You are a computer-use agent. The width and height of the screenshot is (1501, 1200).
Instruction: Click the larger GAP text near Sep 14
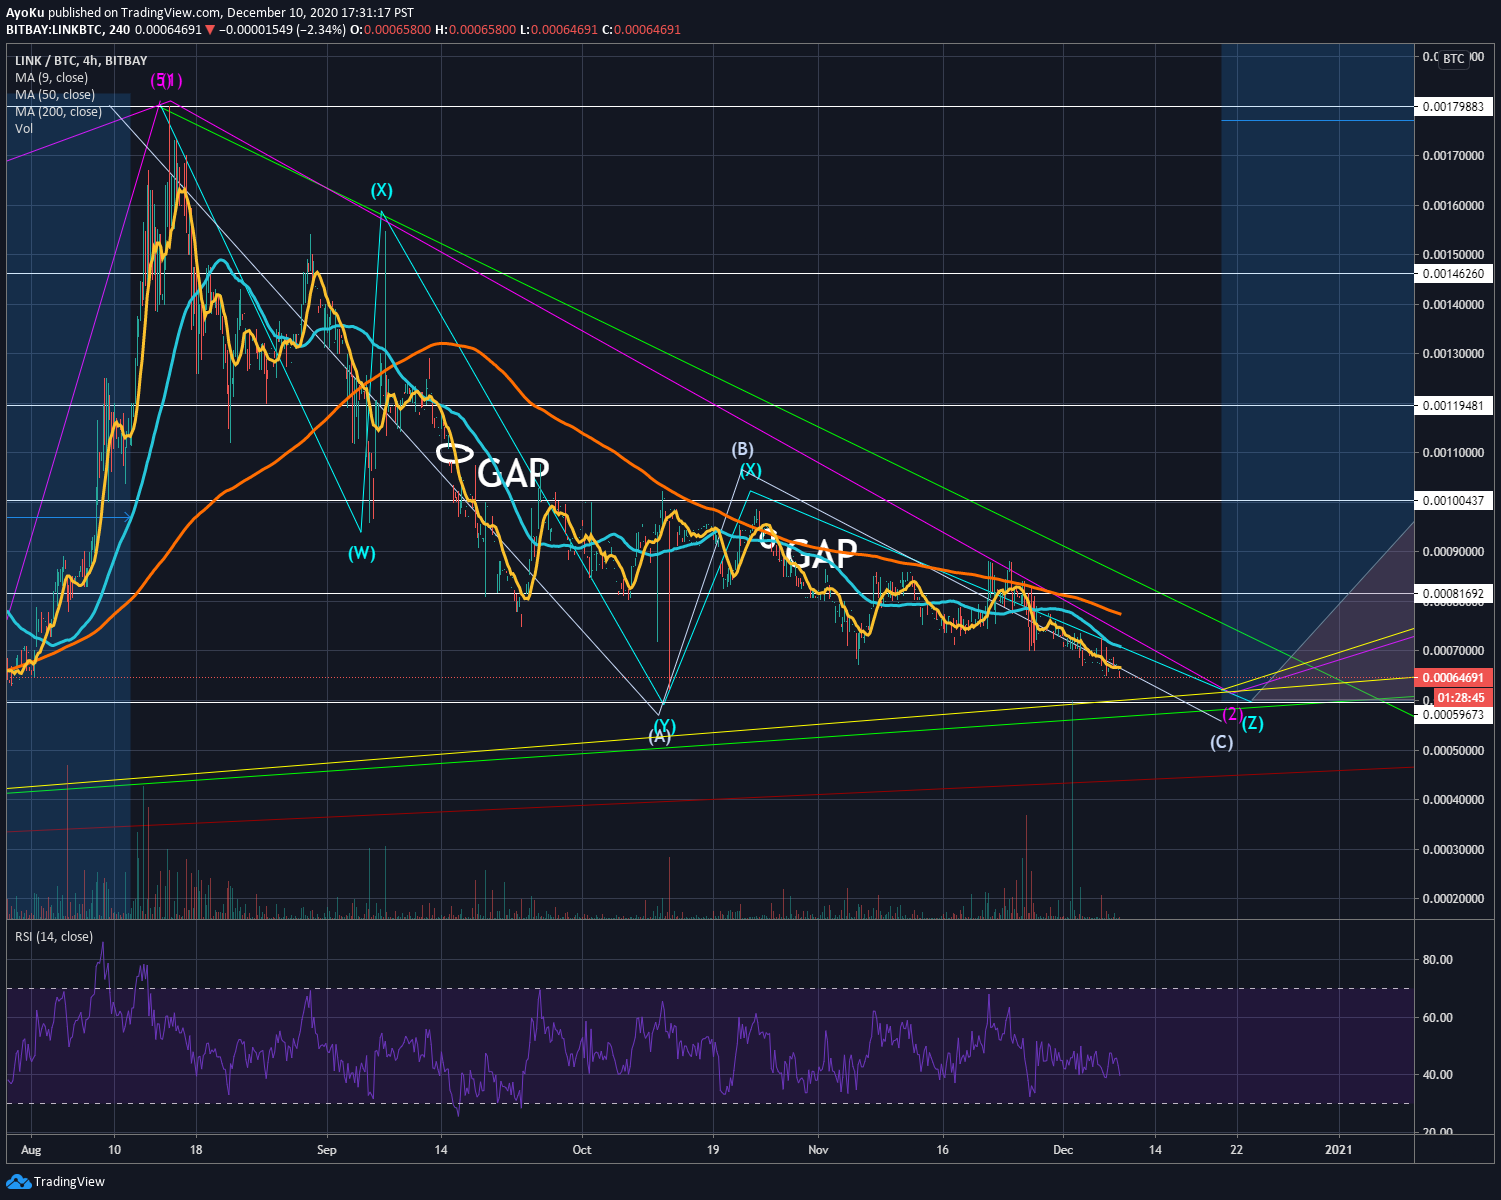coord(513,473)
